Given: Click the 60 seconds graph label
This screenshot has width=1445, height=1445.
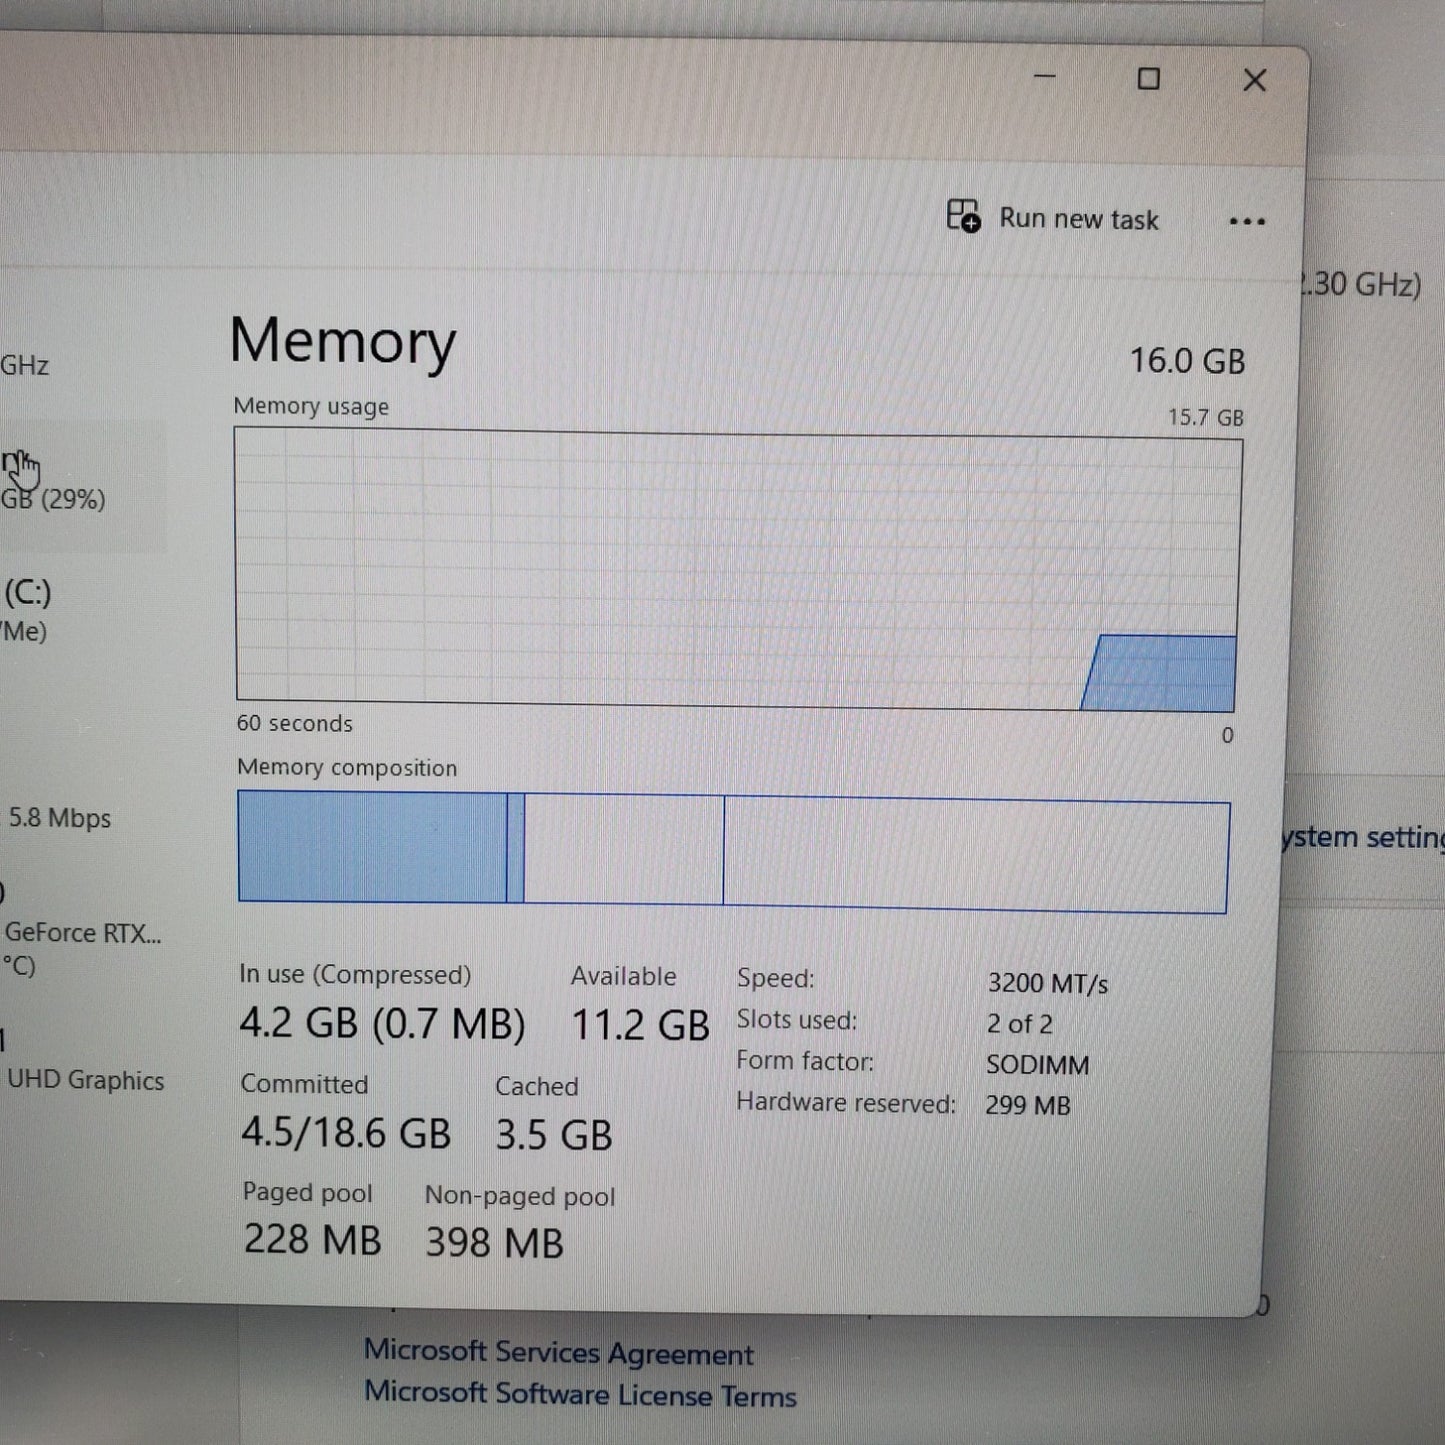Looking at the screenshot, I should [294, 723].
